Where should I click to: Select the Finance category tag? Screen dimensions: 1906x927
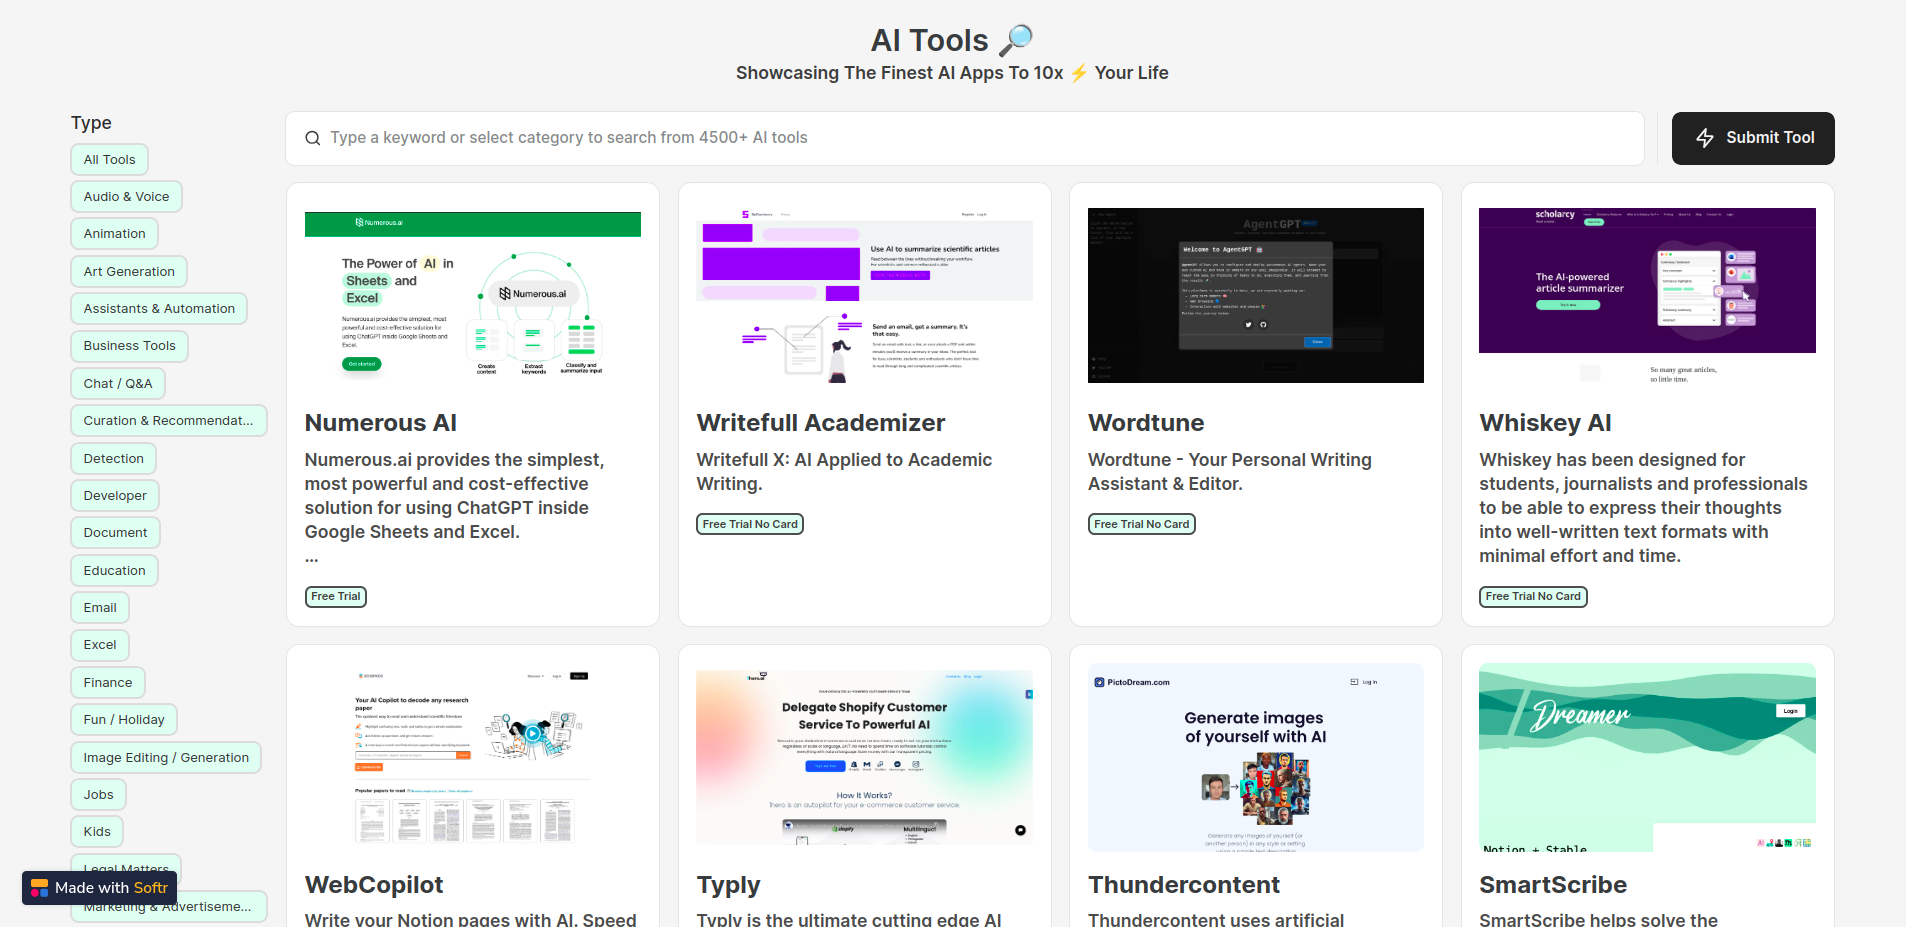click(108, 683)
